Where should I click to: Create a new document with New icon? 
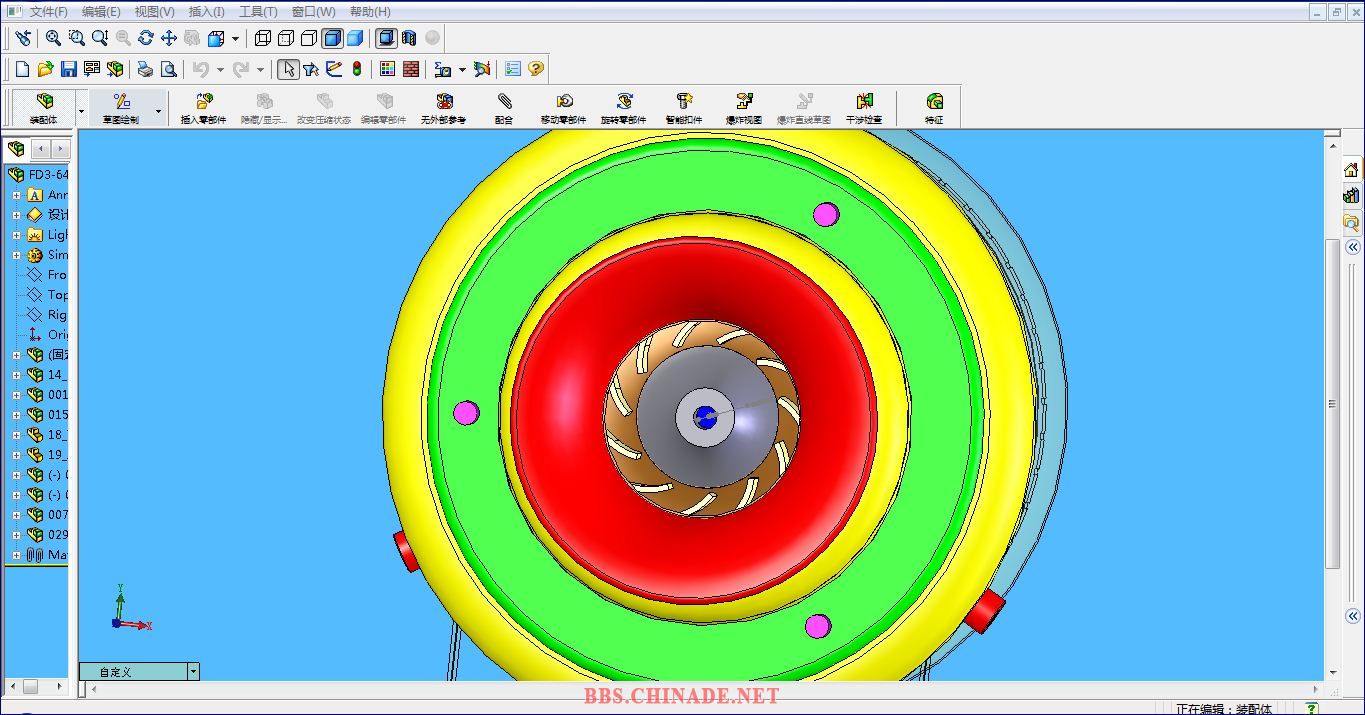point(23,69)
